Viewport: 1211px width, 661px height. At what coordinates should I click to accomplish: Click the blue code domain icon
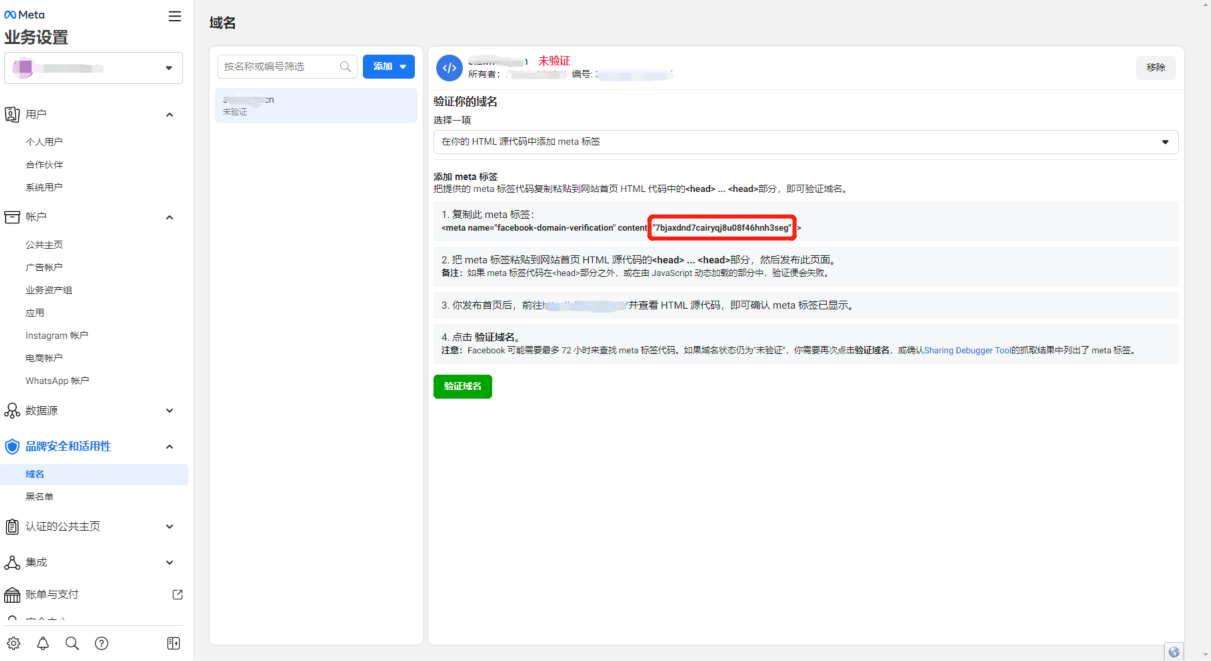pos(450,67)
